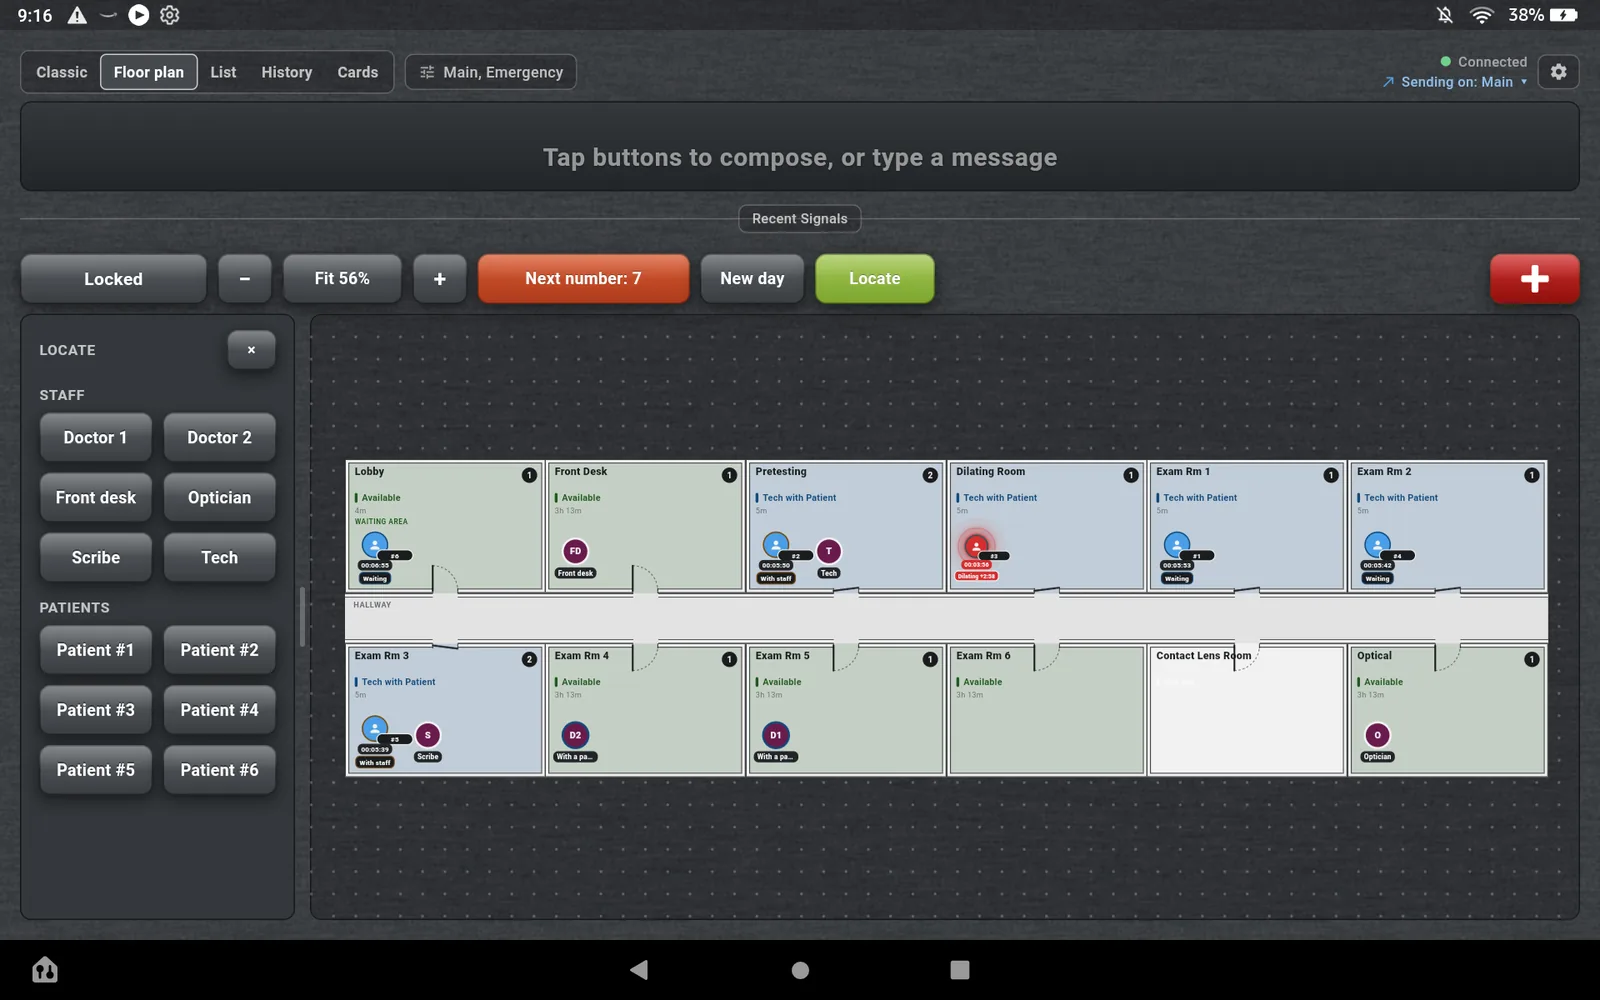Tap Android recent apps button
This screenshot has height=1000, width=1600.
point(960,970)
